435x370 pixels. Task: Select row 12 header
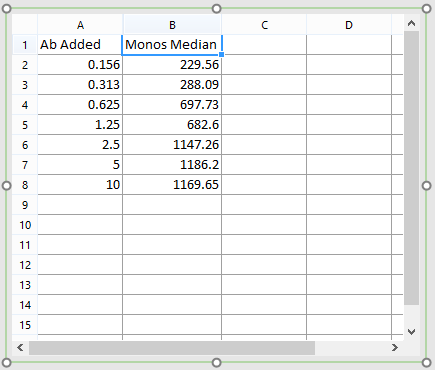click(x=25, y=265)
